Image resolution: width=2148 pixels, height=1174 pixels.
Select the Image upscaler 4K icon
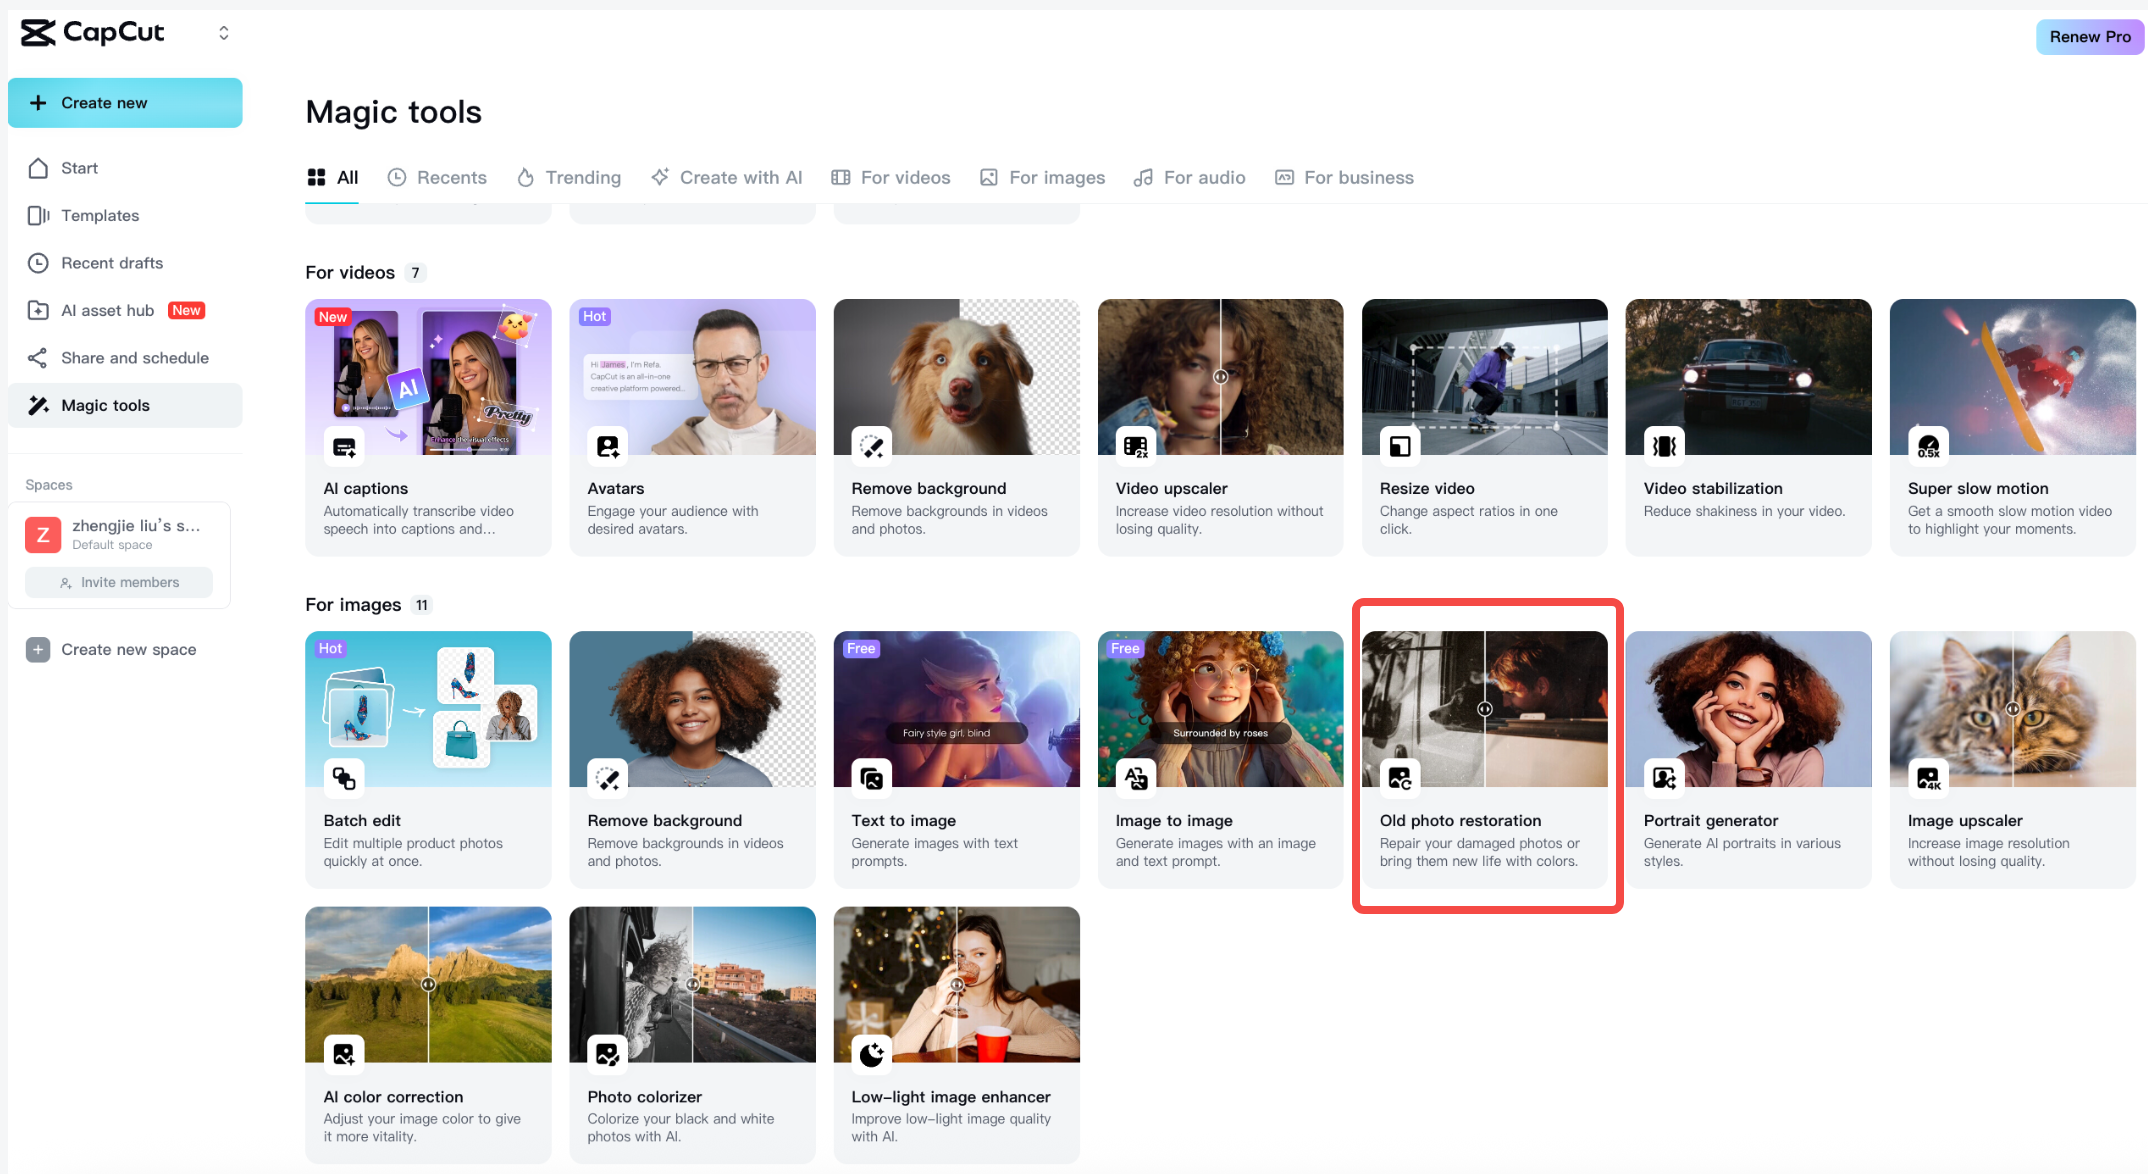[x=1928, y=779]
